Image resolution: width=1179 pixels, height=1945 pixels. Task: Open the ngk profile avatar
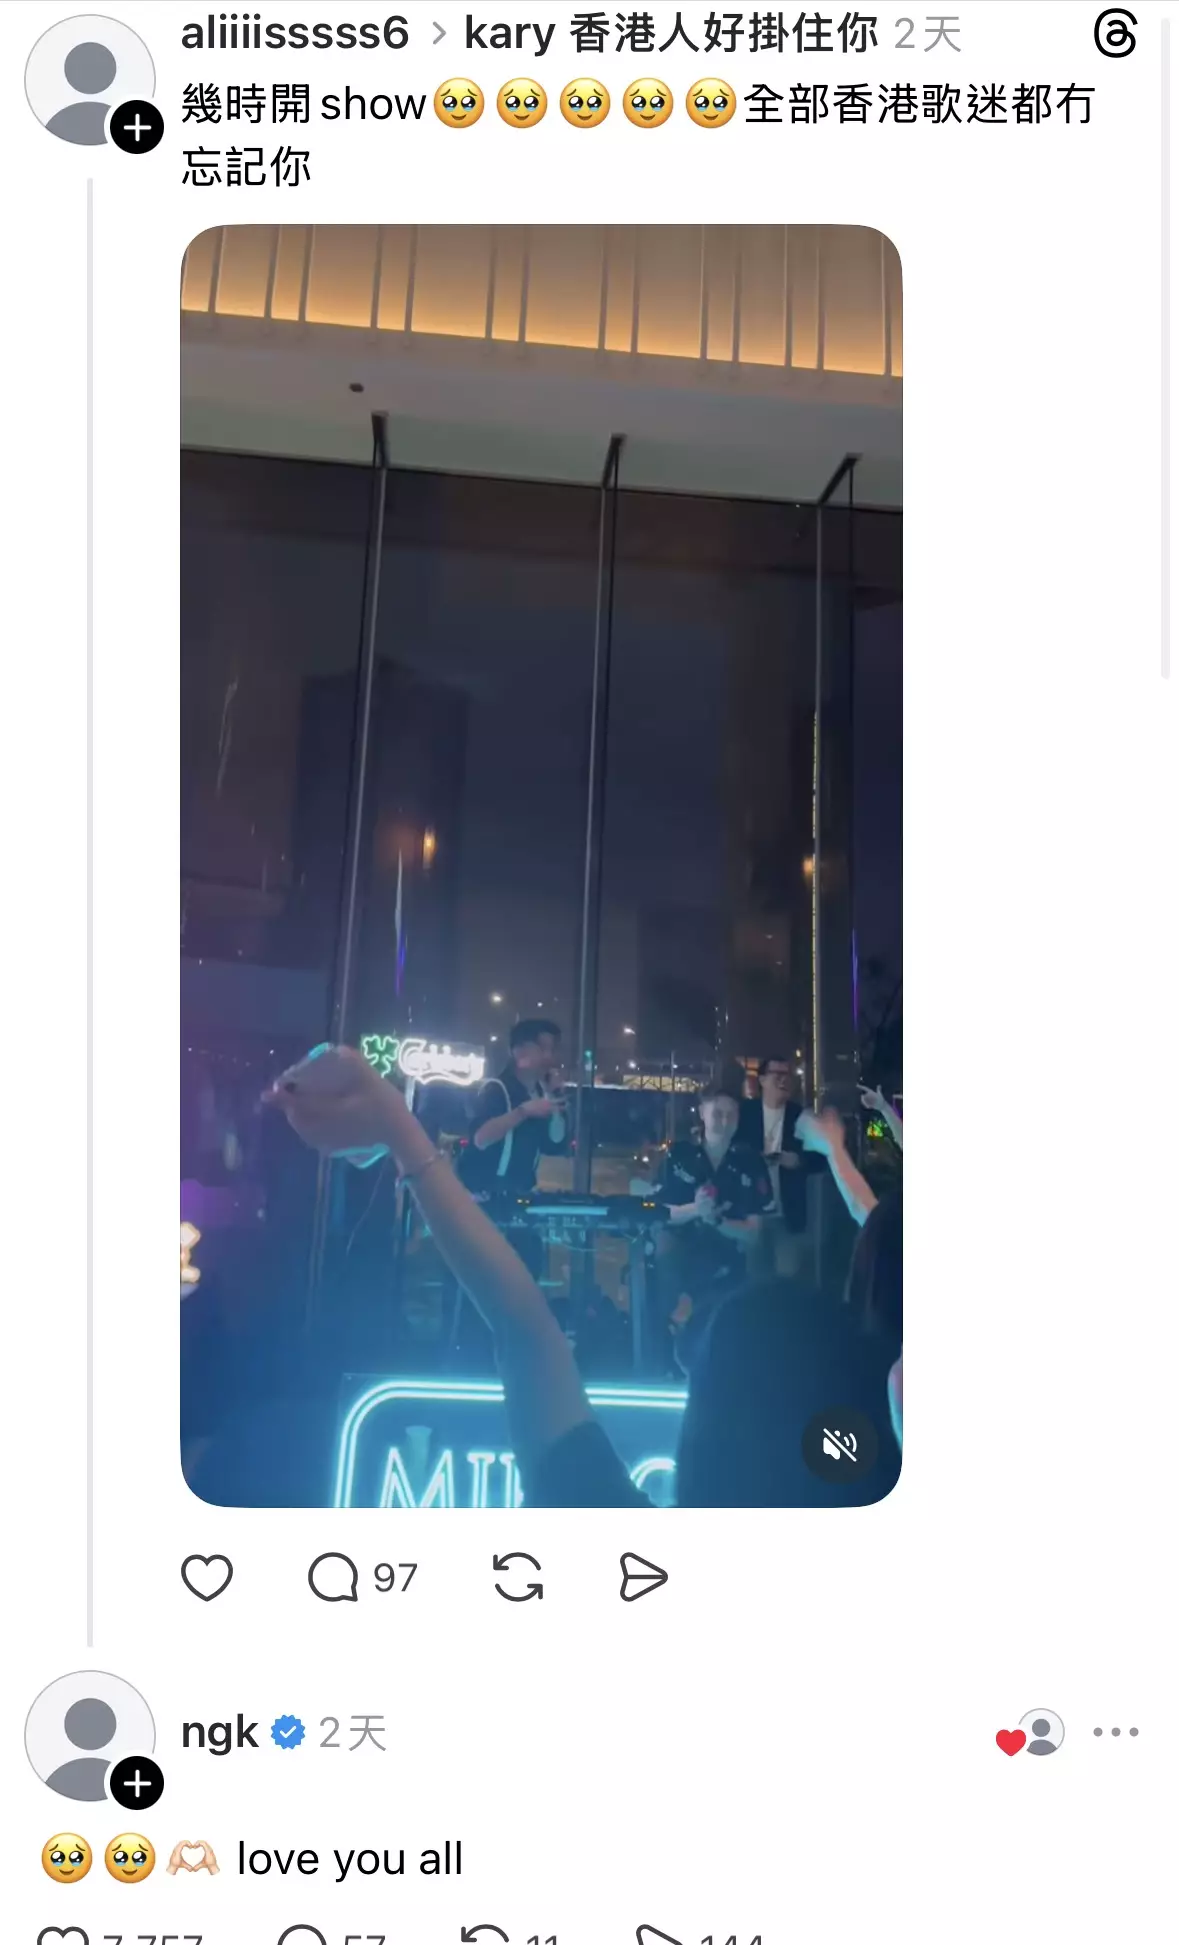coord(90,1735)
